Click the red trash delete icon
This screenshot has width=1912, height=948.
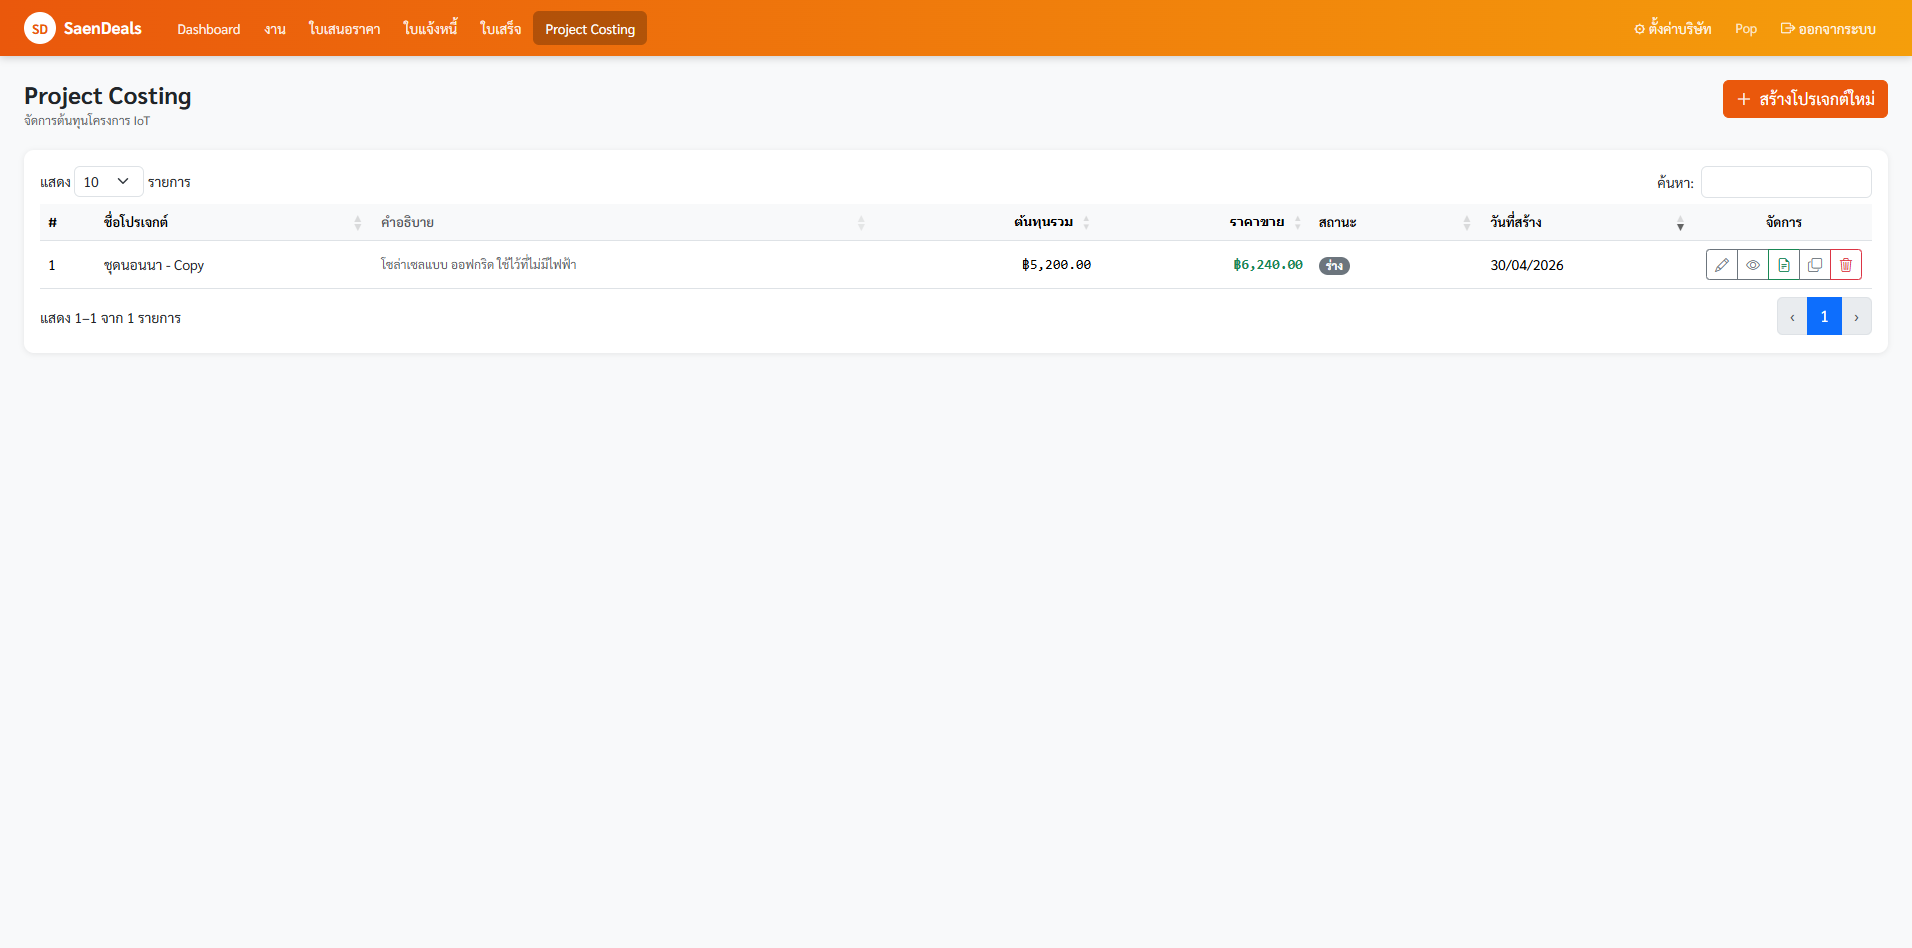(x=1846, y=265)
